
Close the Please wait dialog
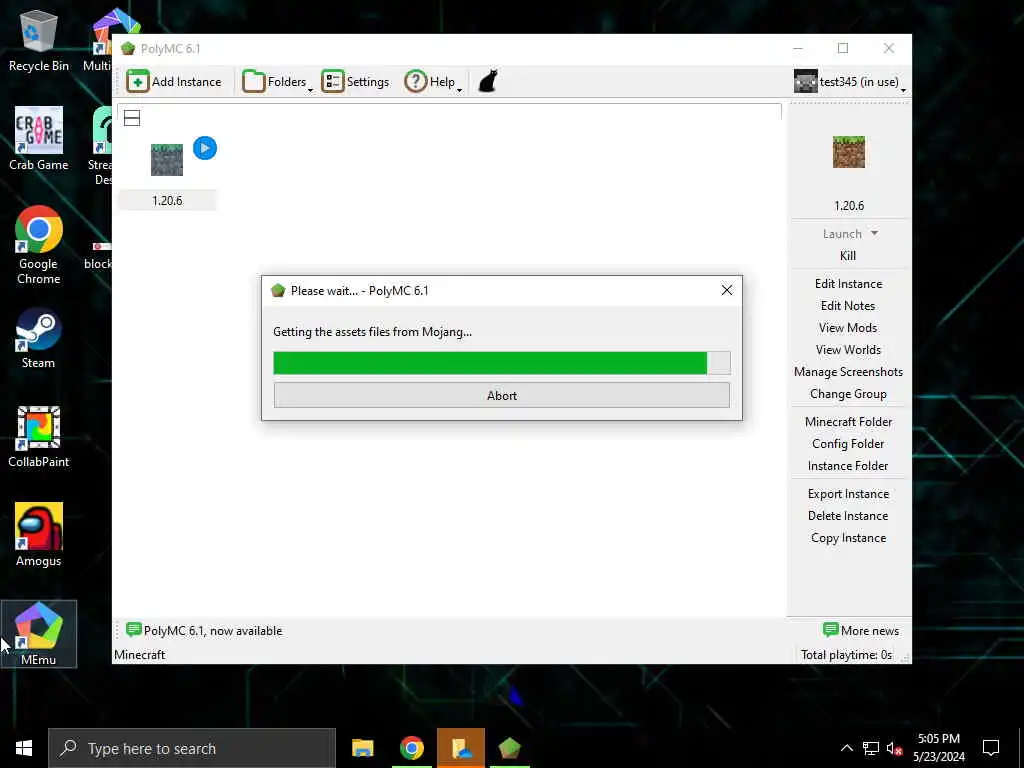pyautogui.click(x=726, y=290)
